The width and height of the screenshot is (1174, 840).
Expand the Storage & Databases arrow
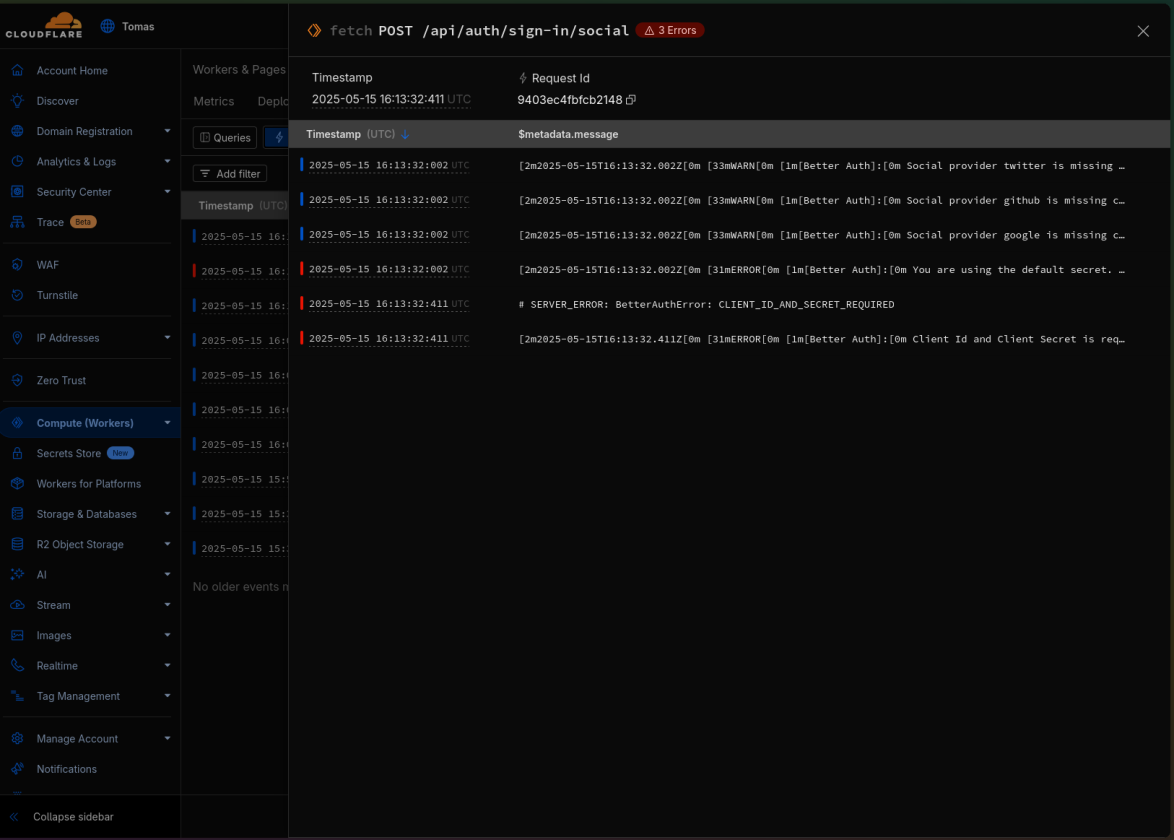pyautogui.click(x=167, y=514)
